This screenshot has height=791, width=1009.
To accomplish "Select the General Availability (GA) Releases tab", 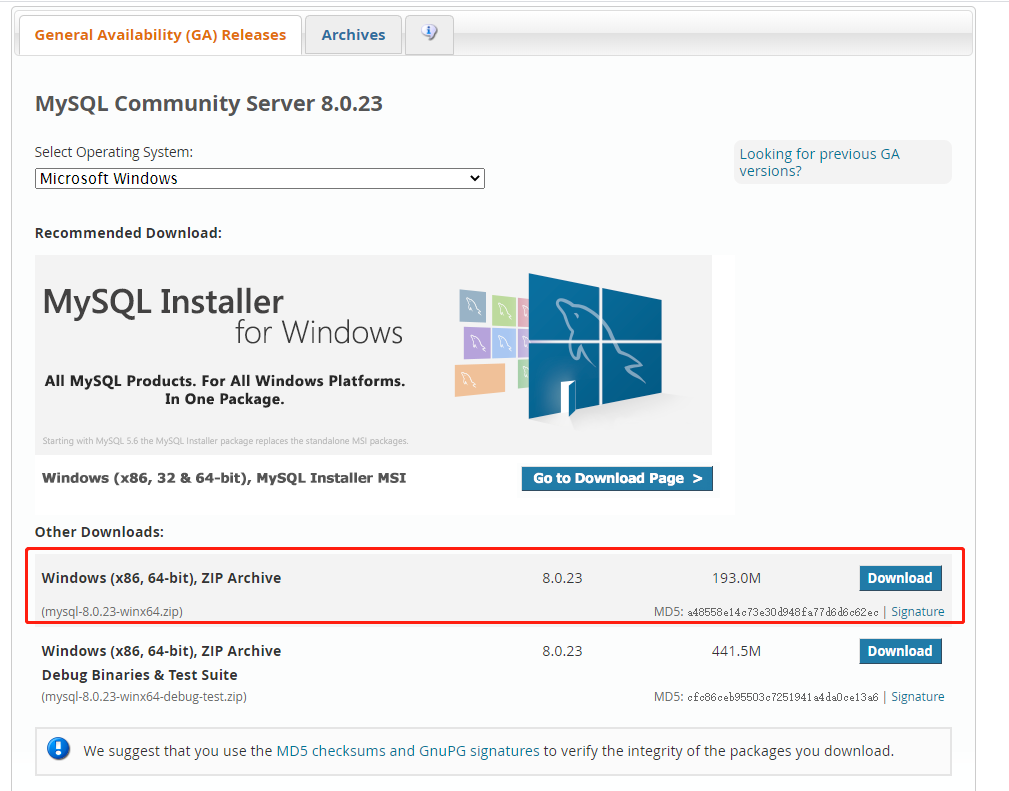I will [x=159, y=34].
